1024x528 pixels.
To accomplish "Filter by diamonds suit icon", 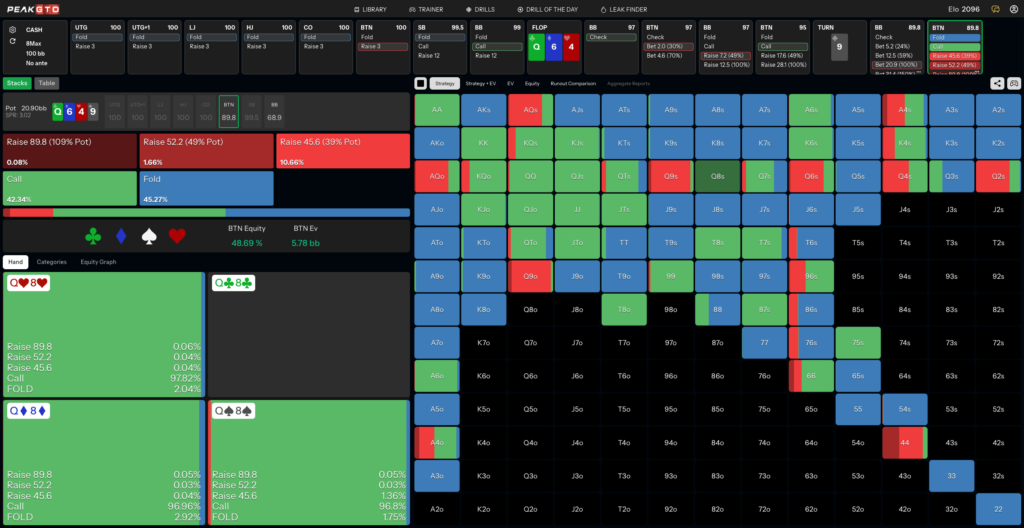I will click(121, 237).
